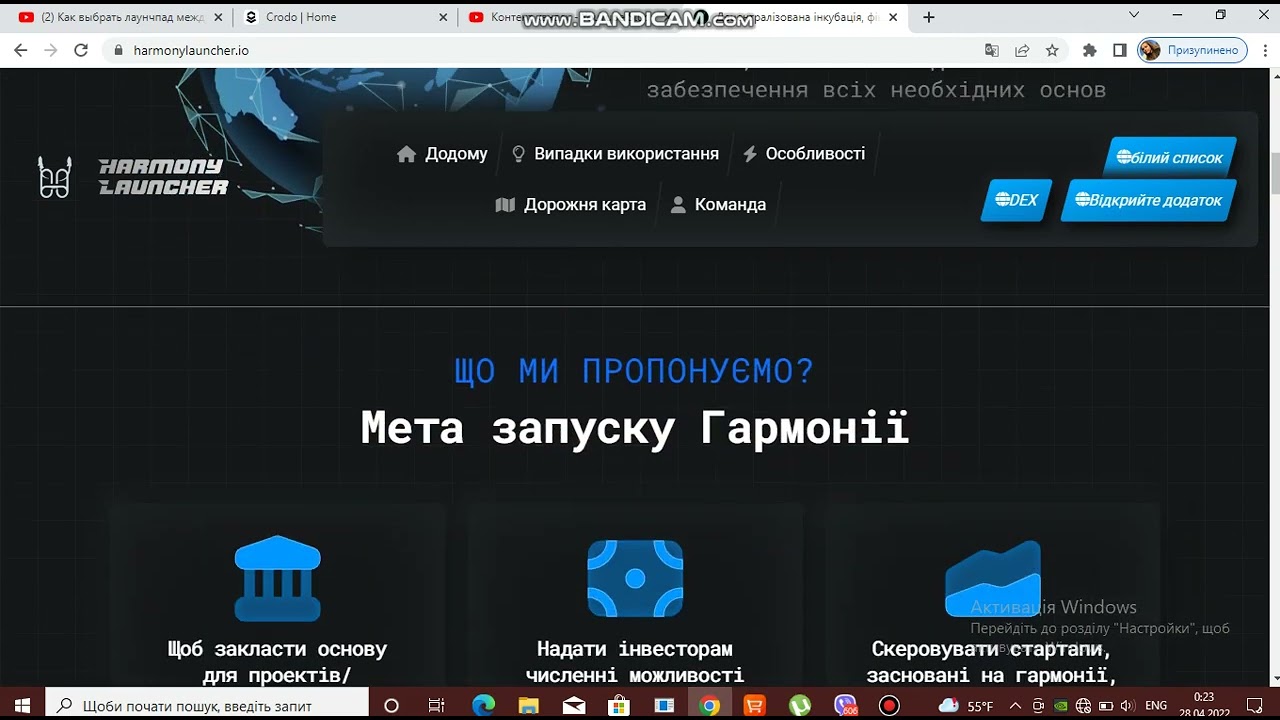This screenshot has height=720, width=1280.
Task: Bookmark this page with the star icon
Action: pos(1052,50)
